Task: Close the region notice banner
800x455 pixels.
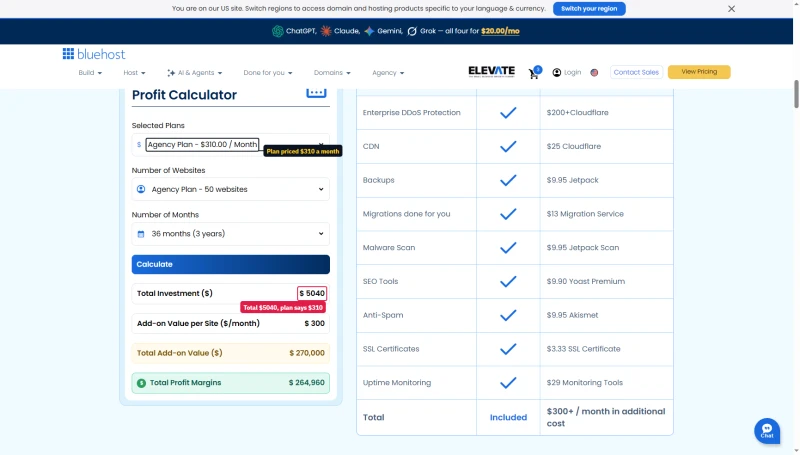Action: click(x=731, y=9)
